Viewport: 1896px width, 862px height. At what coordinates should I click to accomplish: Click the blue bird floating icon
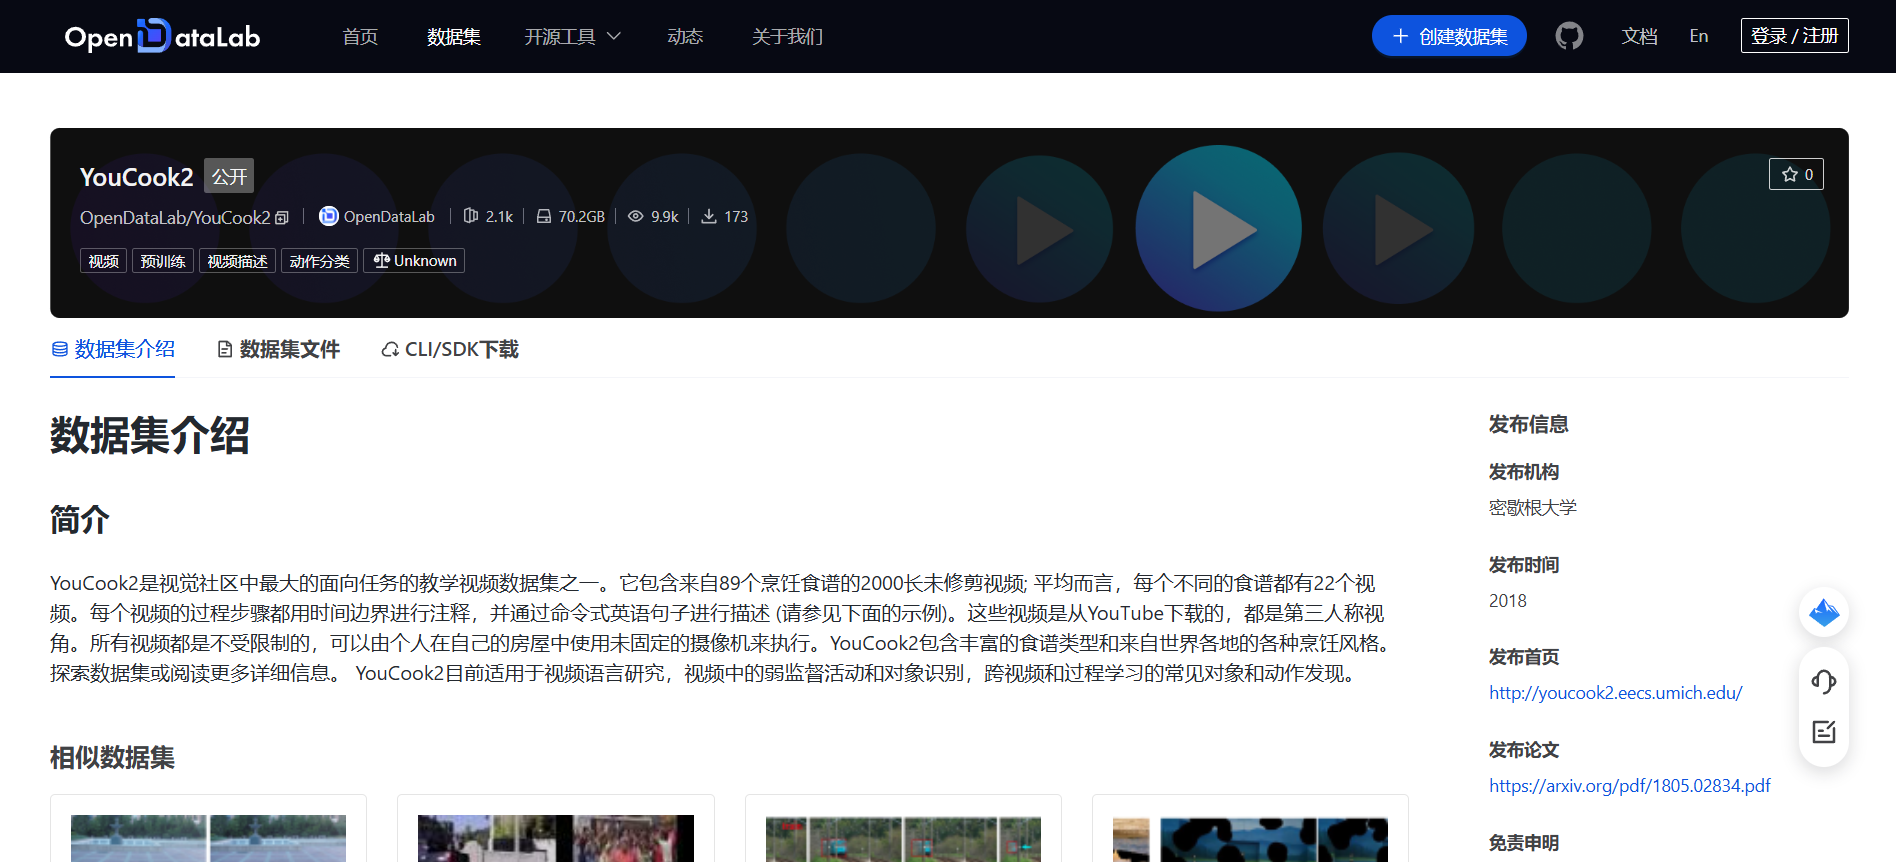[1823, 612]
